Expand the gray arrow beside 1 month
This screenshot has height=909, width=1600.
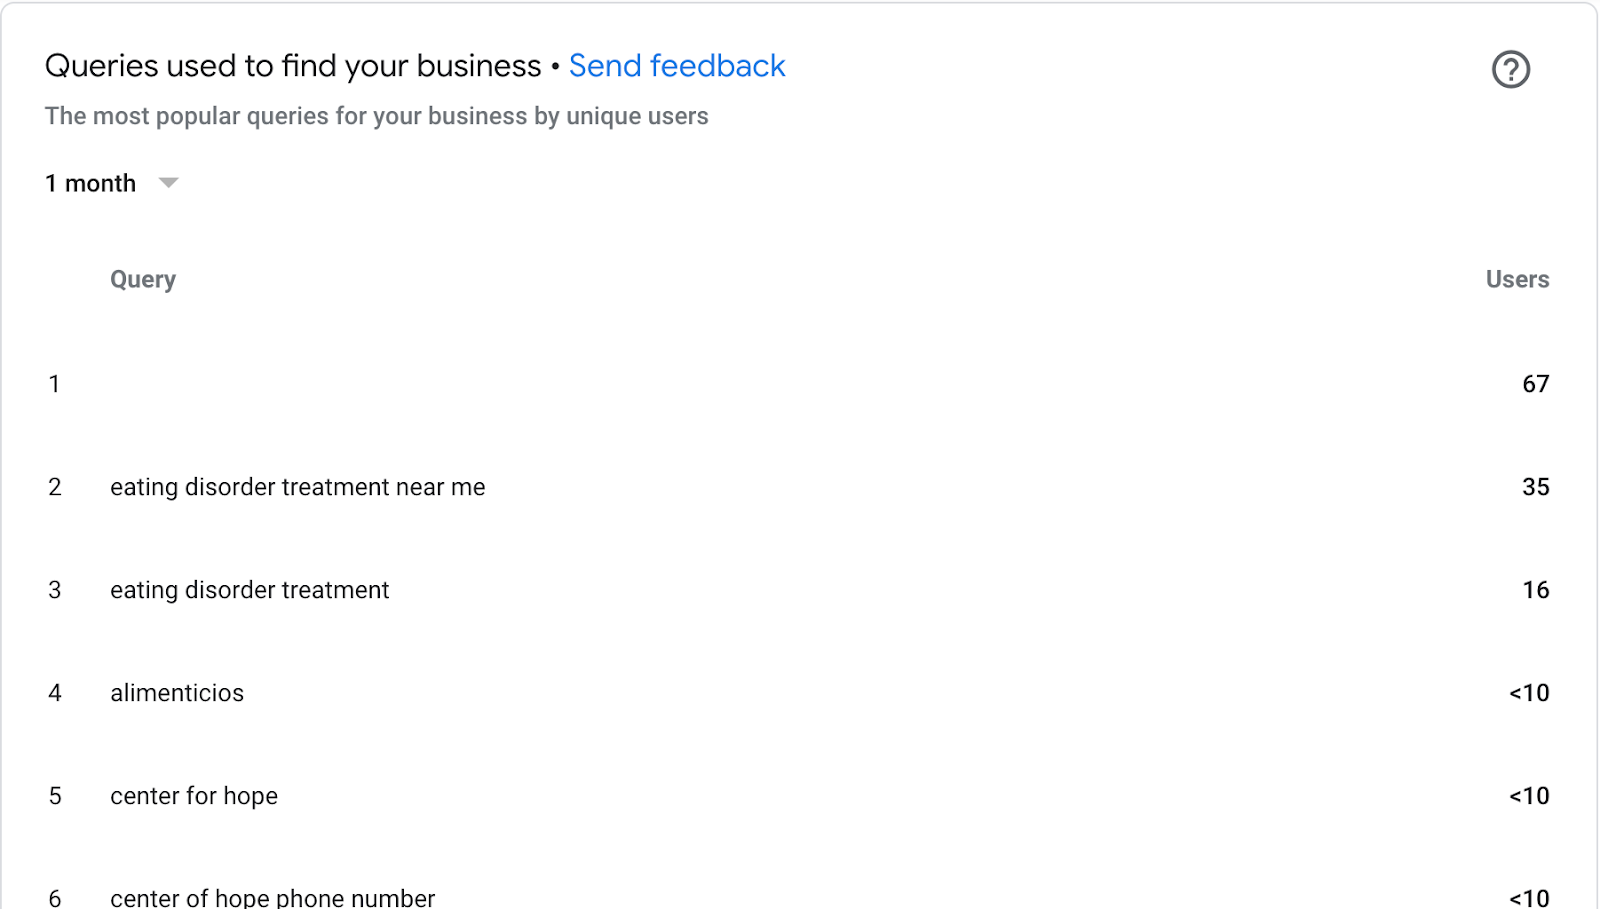point(168,182)
